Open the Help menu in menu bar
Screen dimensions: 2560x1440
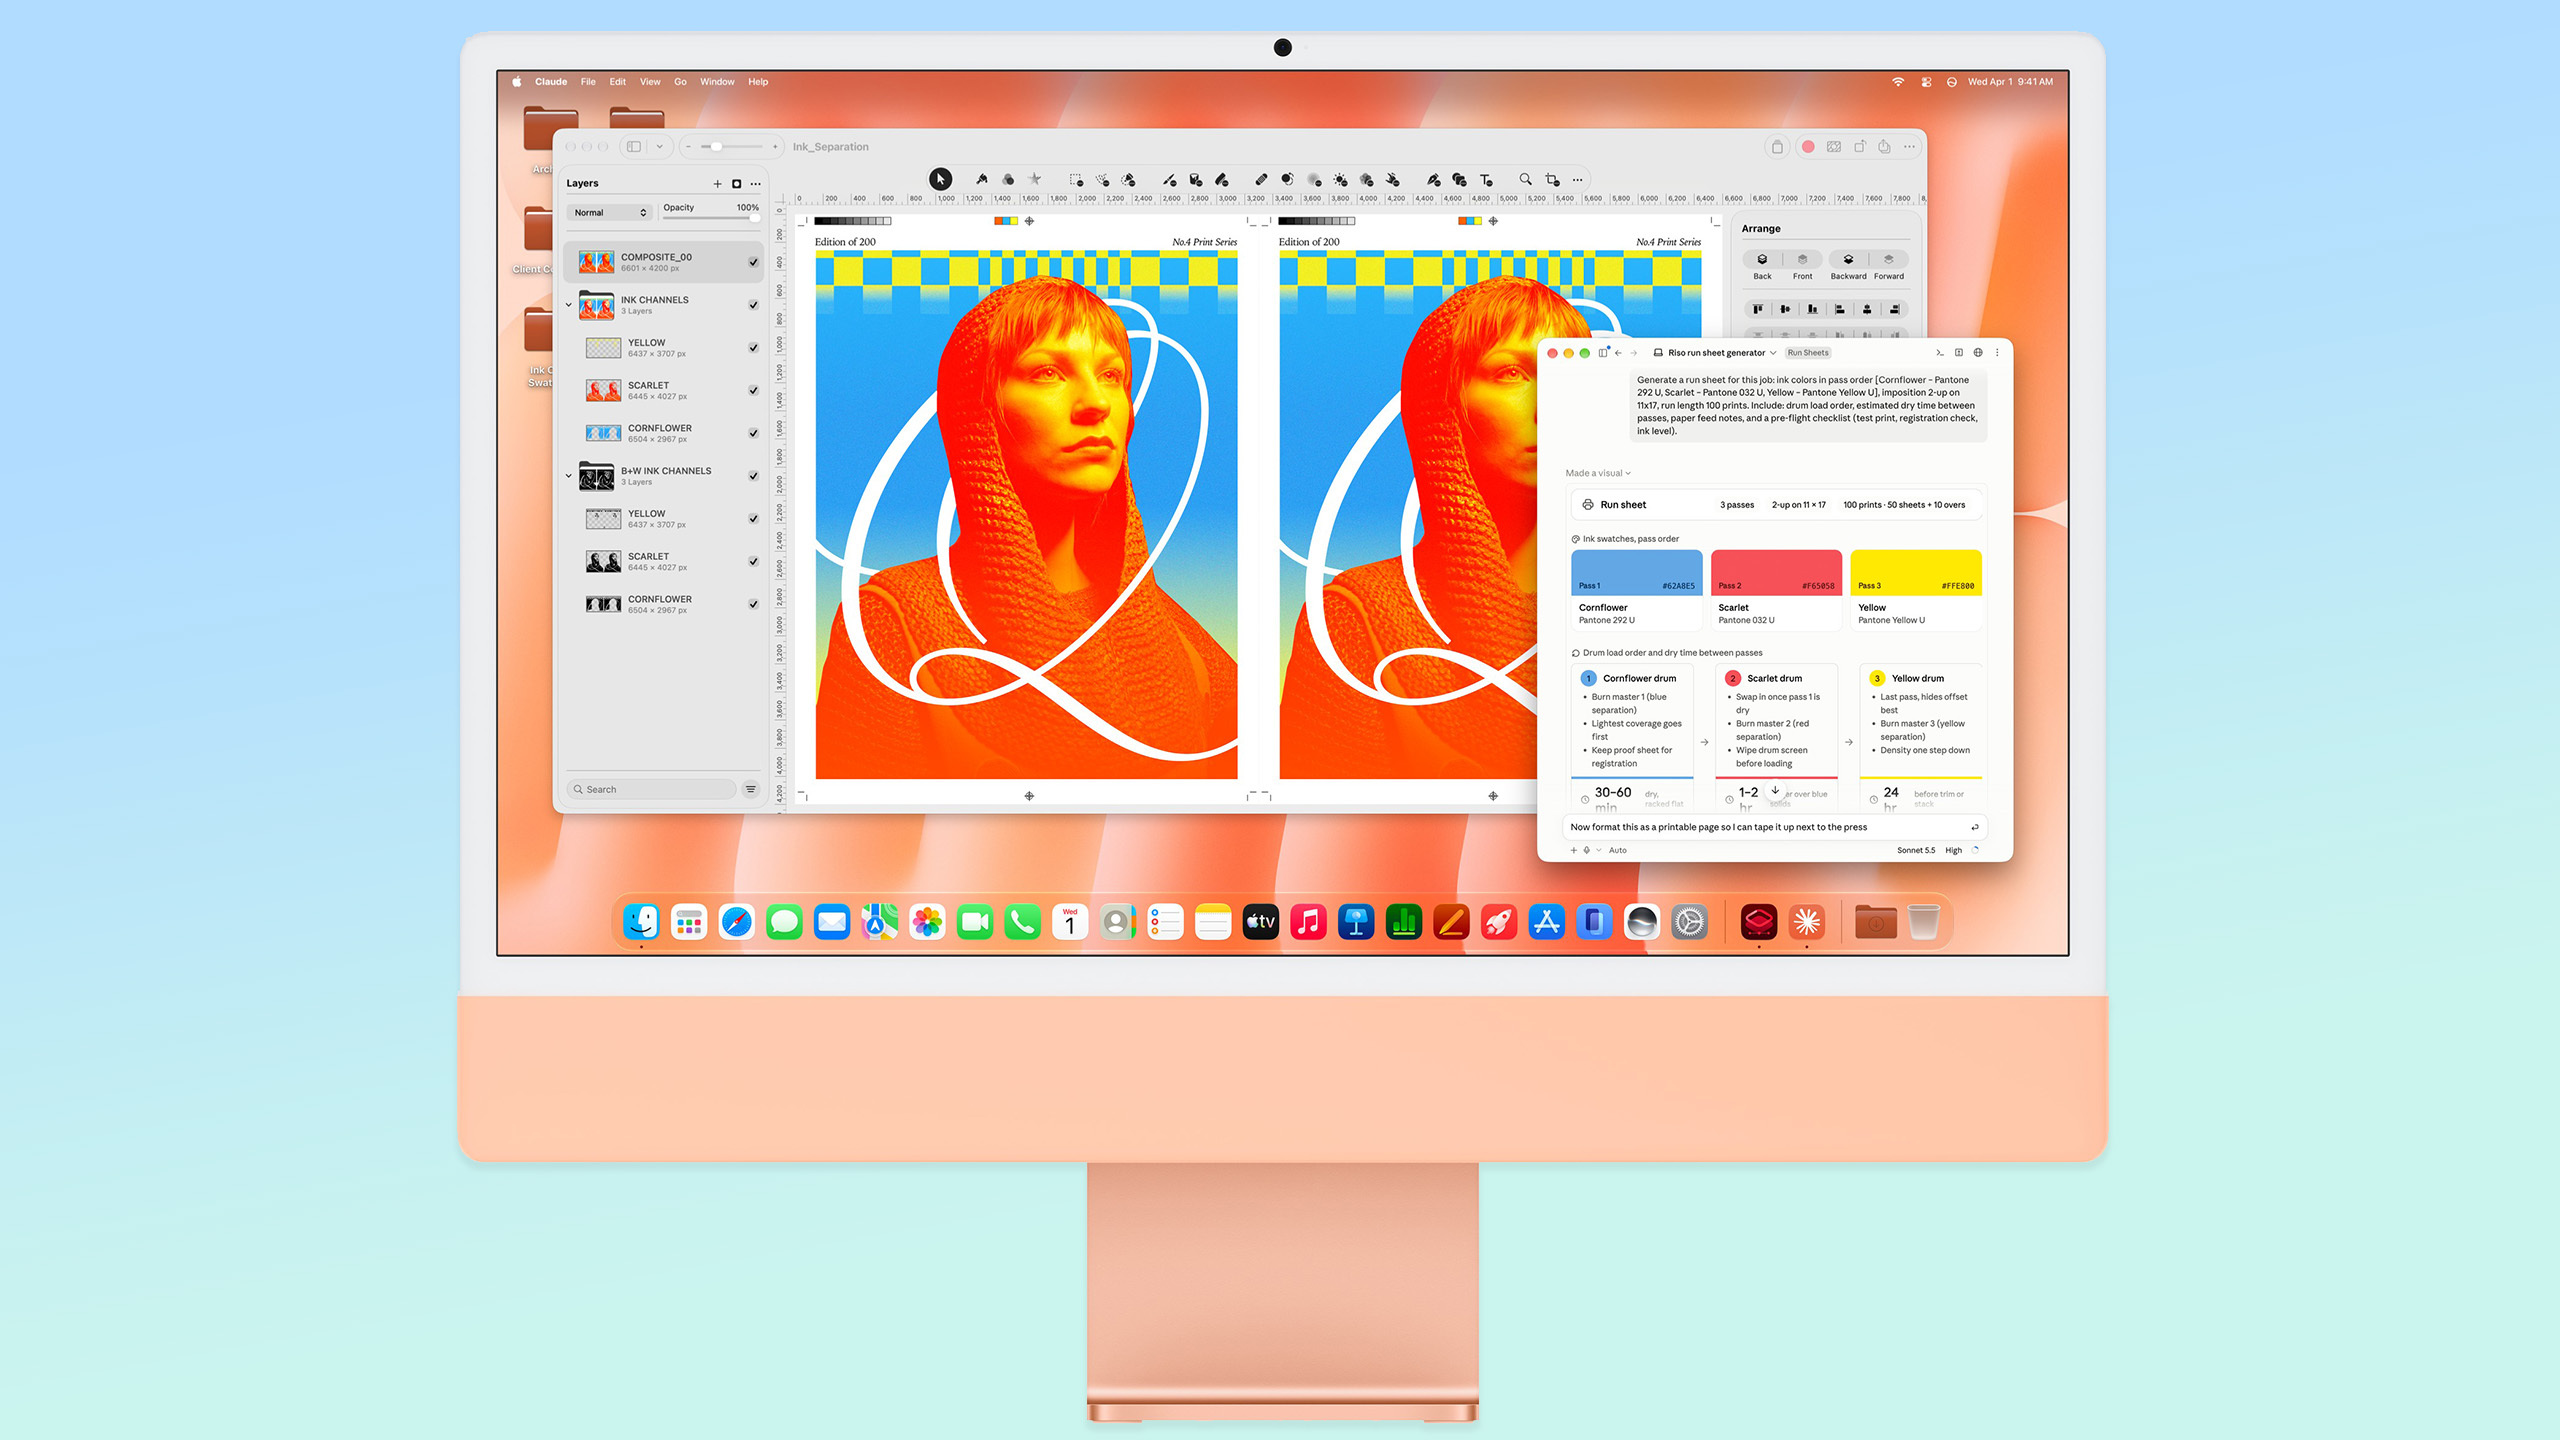758,82
